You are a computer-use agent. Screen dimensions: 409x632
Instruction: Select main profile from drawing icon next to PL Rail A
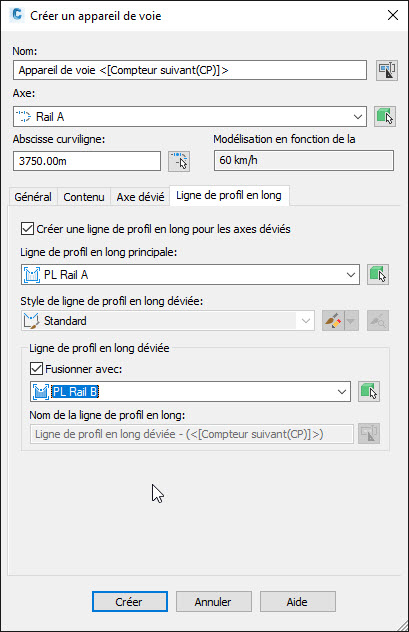click(x=378, y=274)
